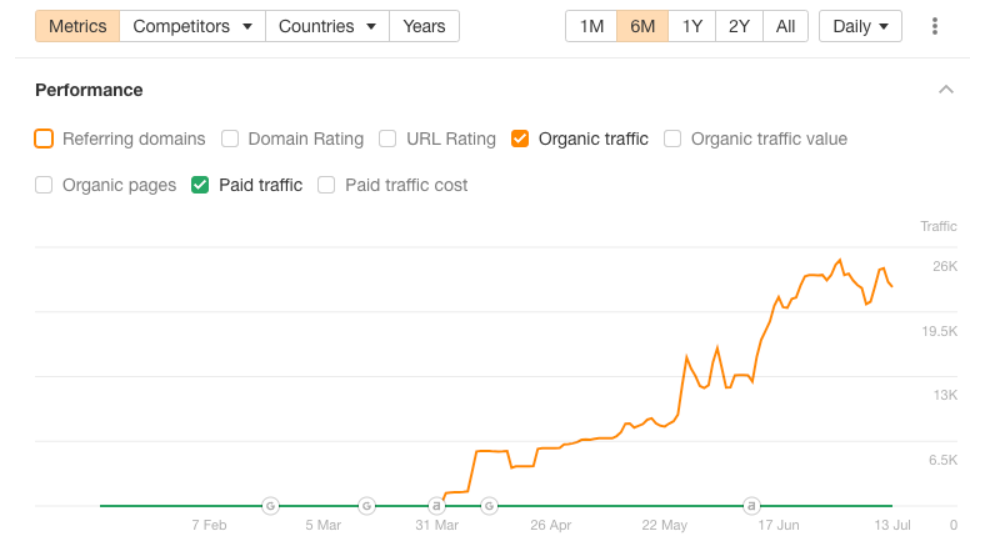Image resolution: width=985 pixels, height=541 pixels.
Task: Collapse the Performance section chevron
Action: tap(945, 90)
